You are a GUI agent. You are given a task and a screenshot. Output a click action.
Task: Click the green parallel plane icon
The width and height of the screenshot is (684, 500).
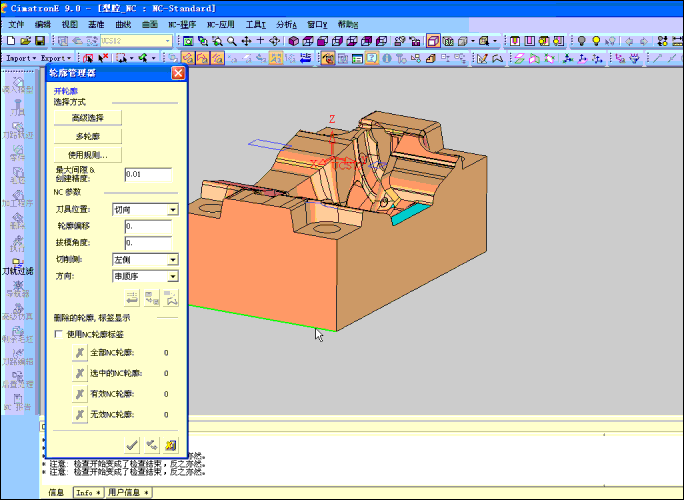pyautogui.click(x=519, y=58)
